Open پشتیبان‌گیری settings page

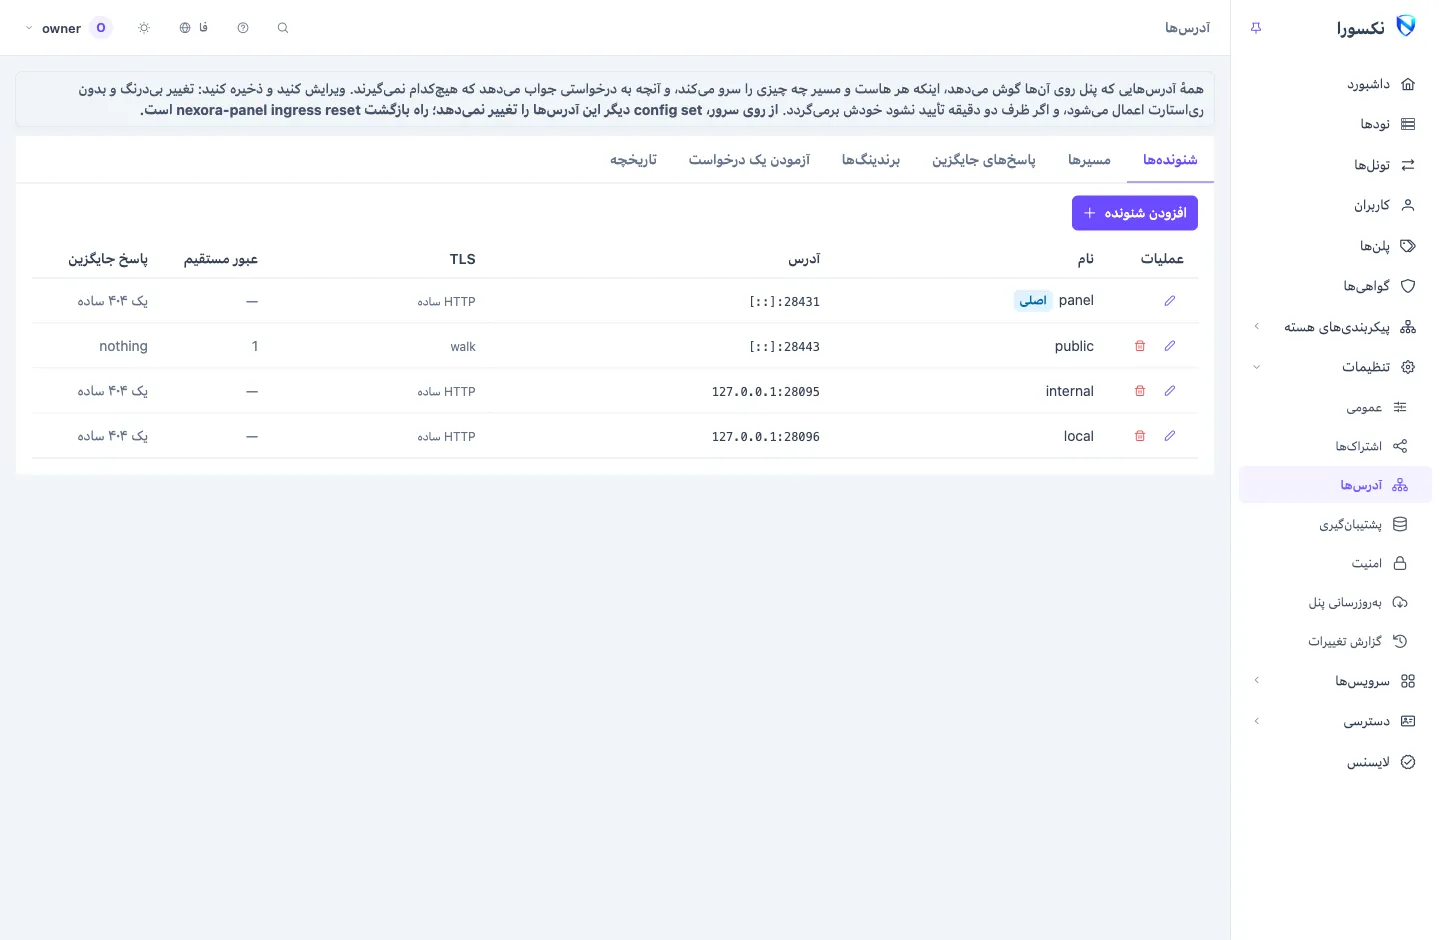coord(1335,524)
